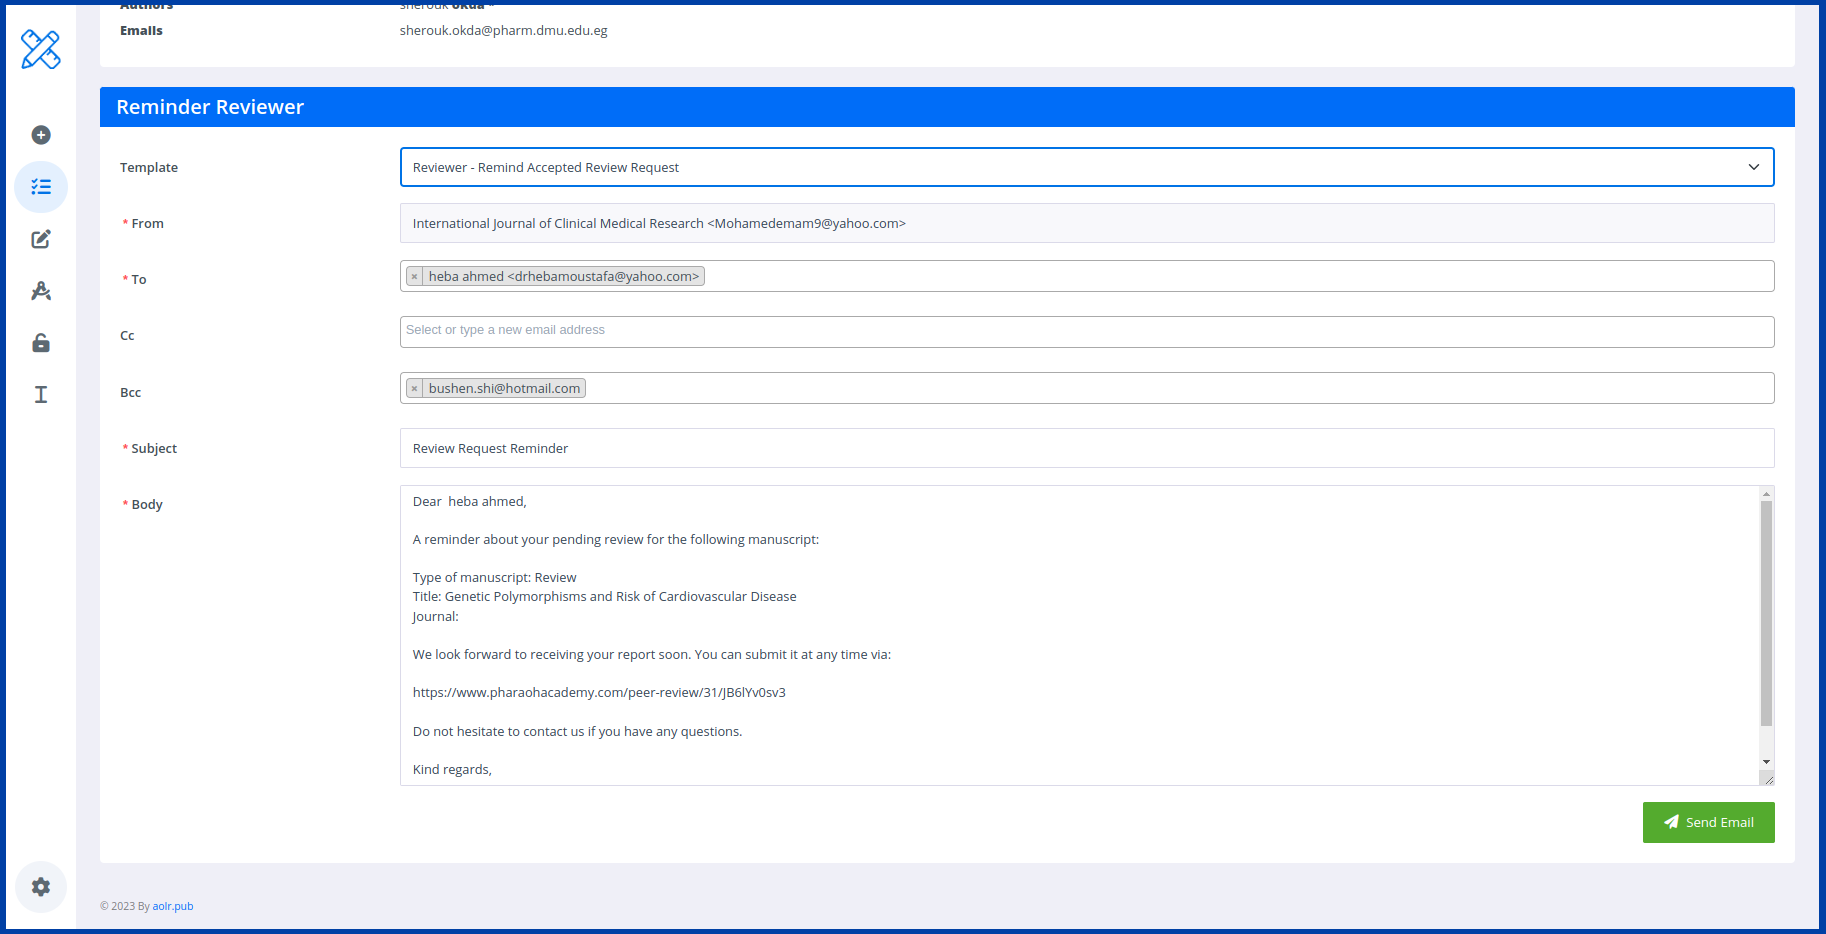Open the task list icon in sidebar

tap(41, 187)
